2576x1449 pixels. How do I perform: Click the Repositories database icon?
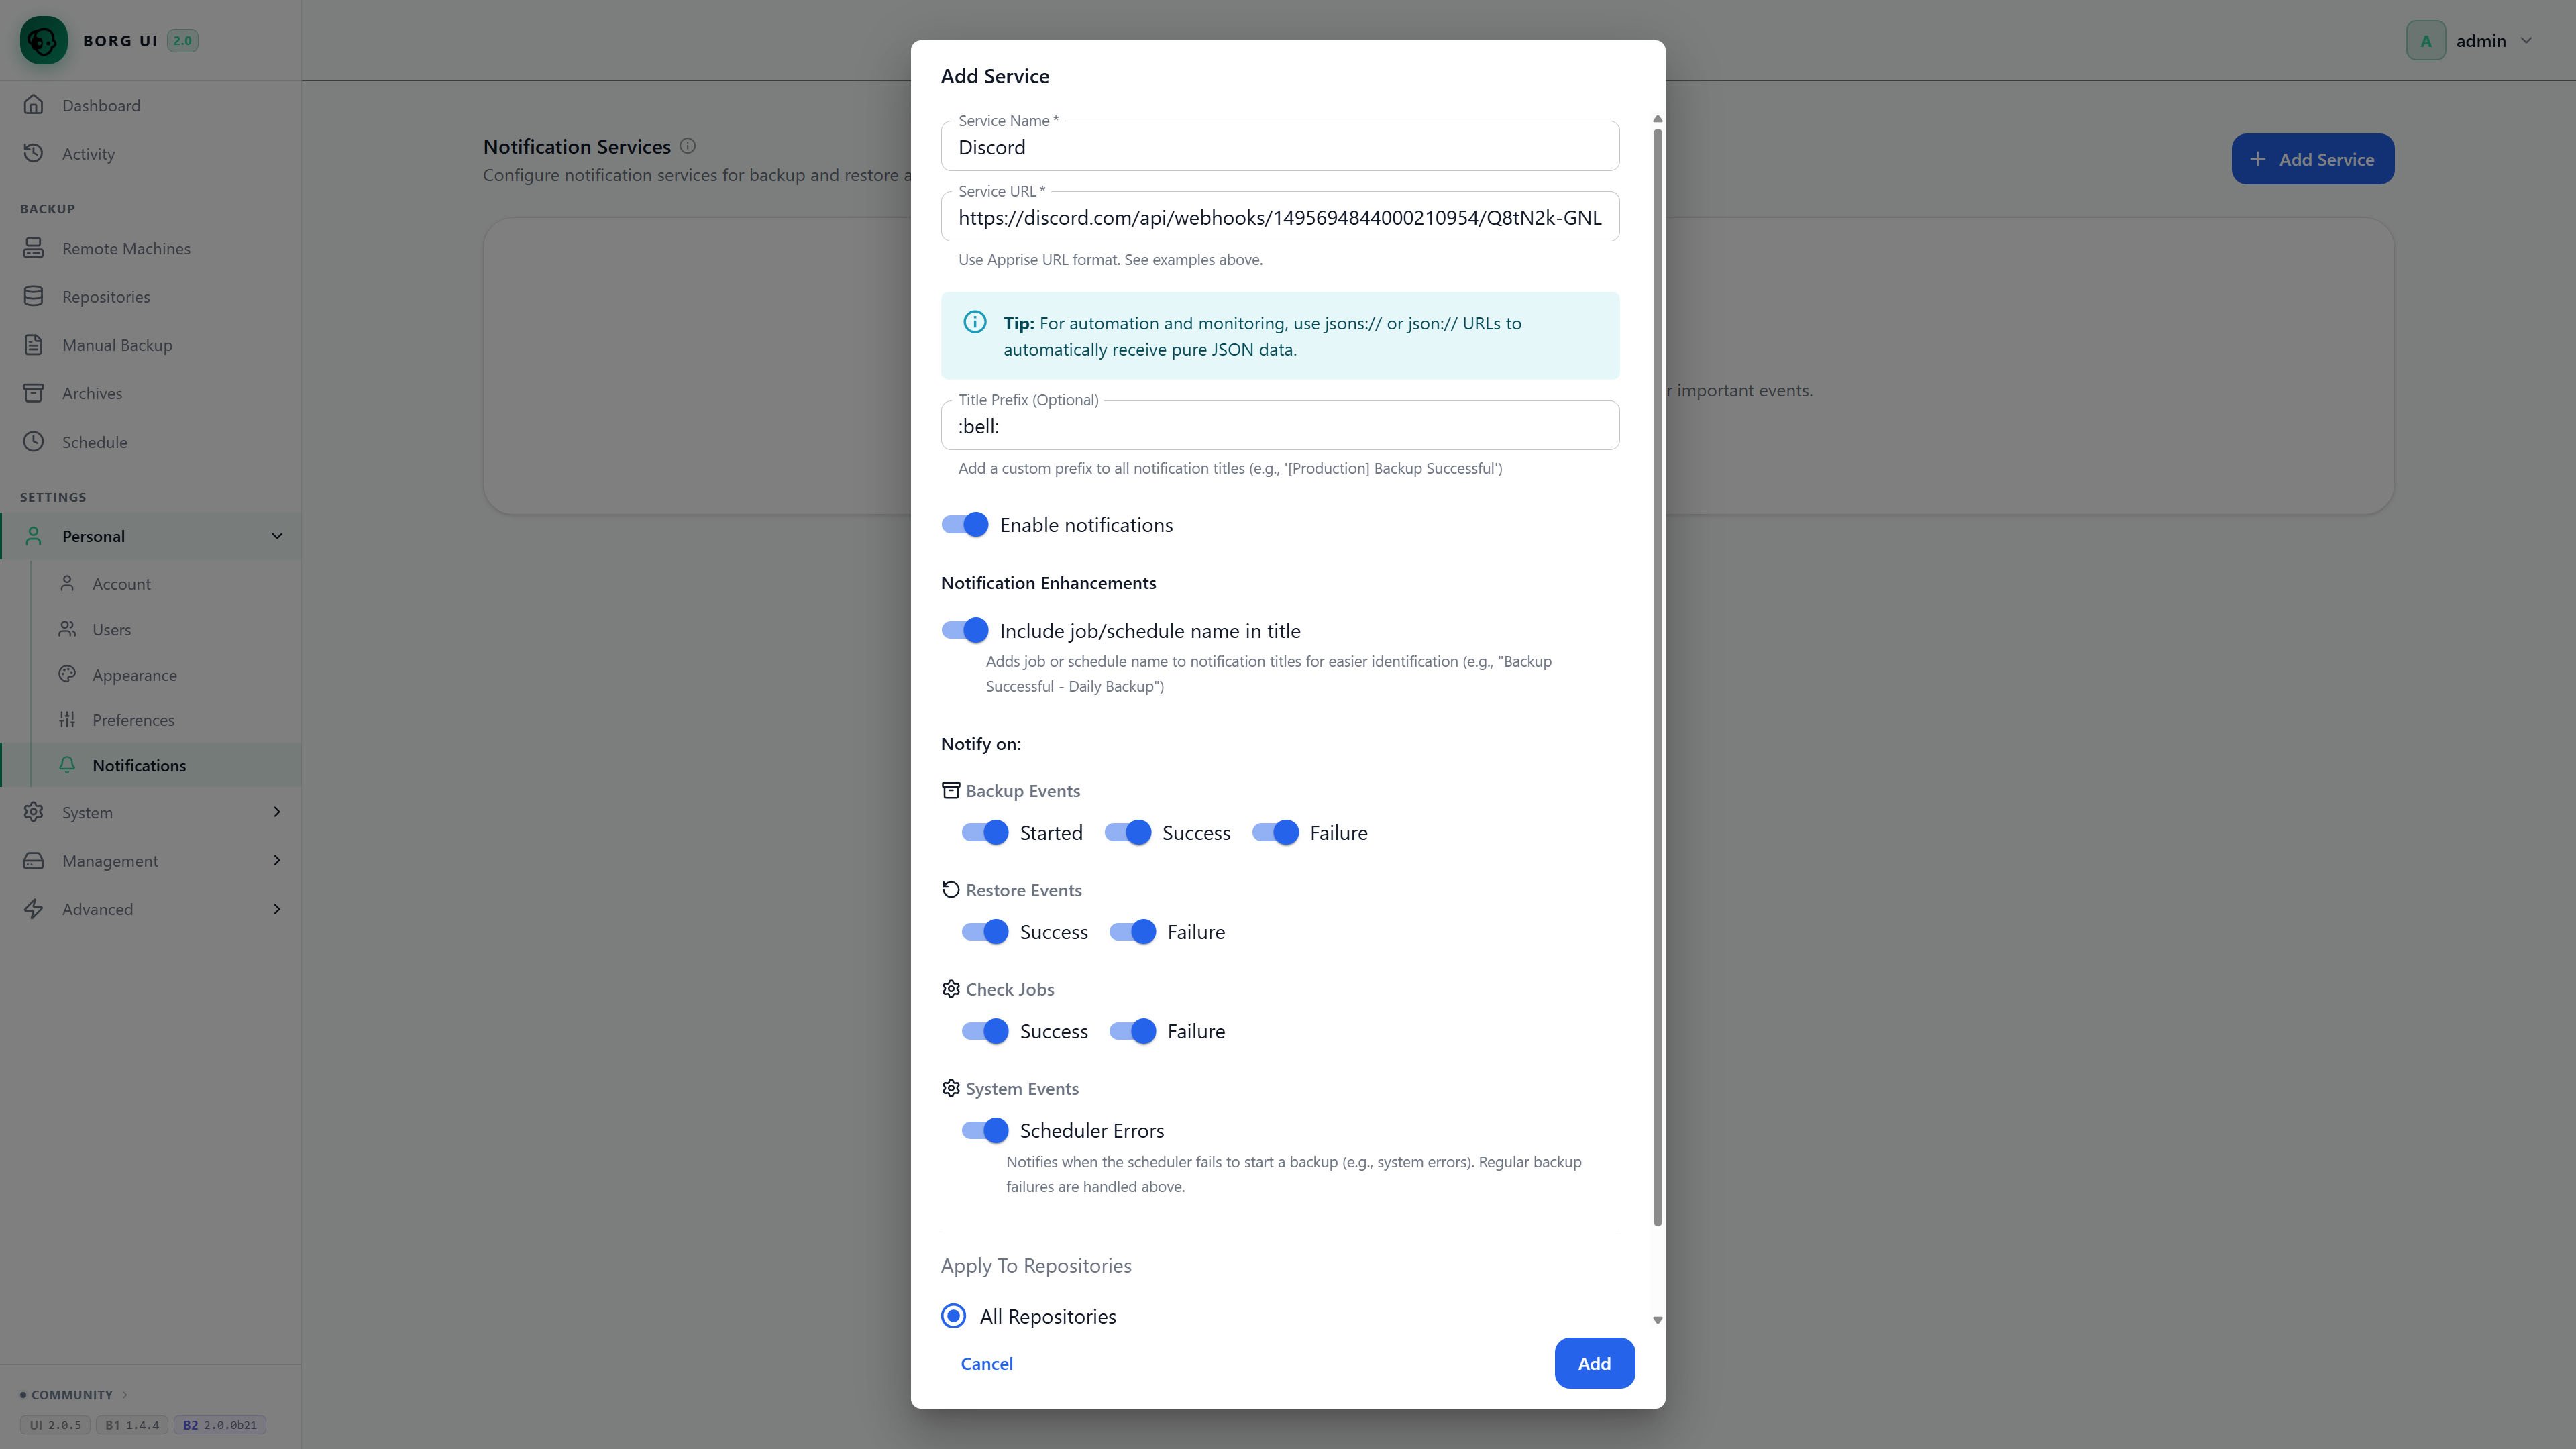(34, 296)
